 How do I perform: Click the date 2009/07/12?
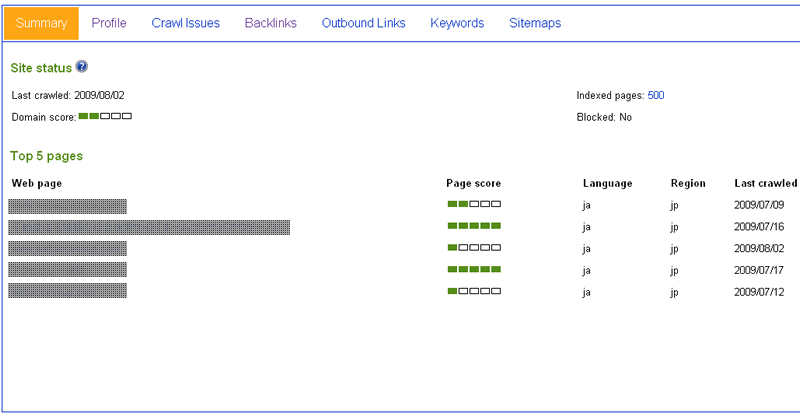(x=759, y=293)
